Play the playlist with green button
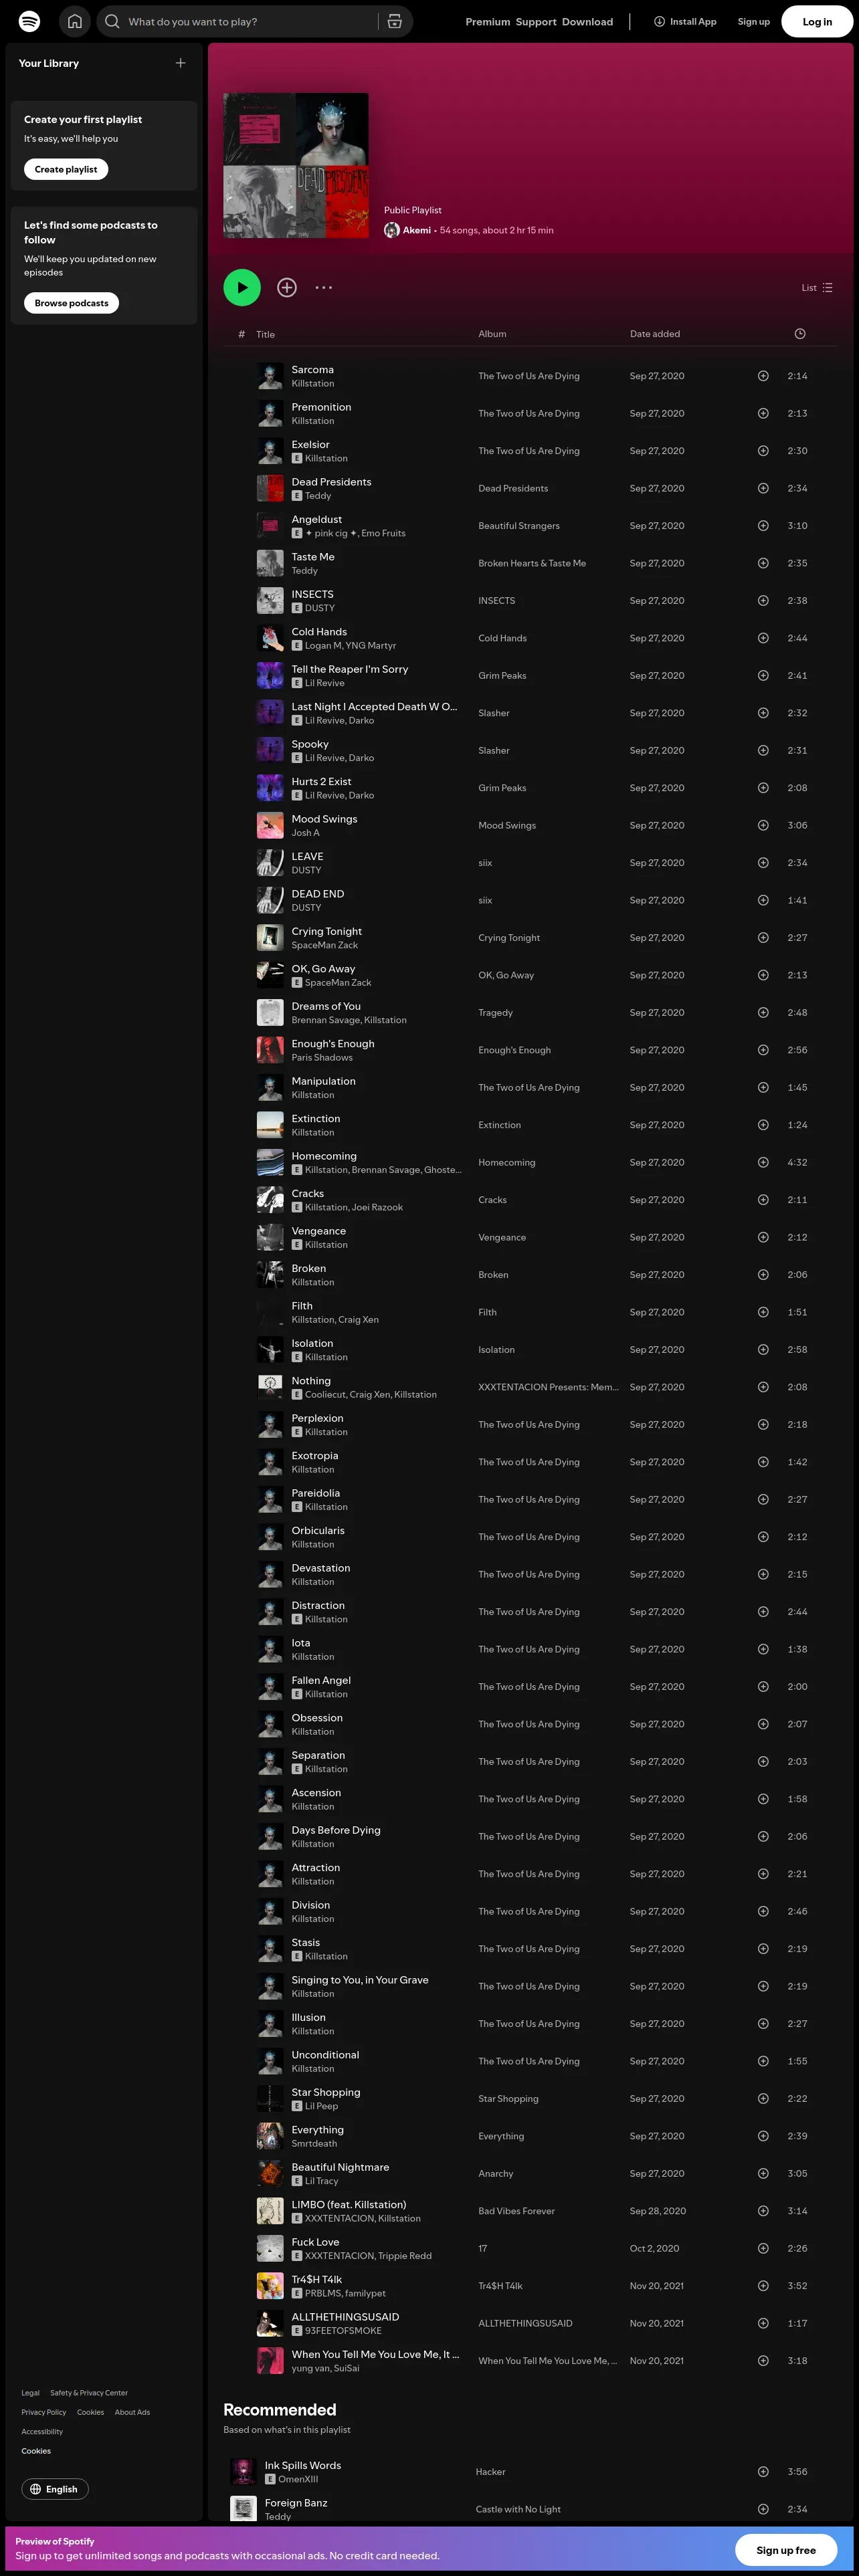 pyautogui.click(x=242, y=287)
